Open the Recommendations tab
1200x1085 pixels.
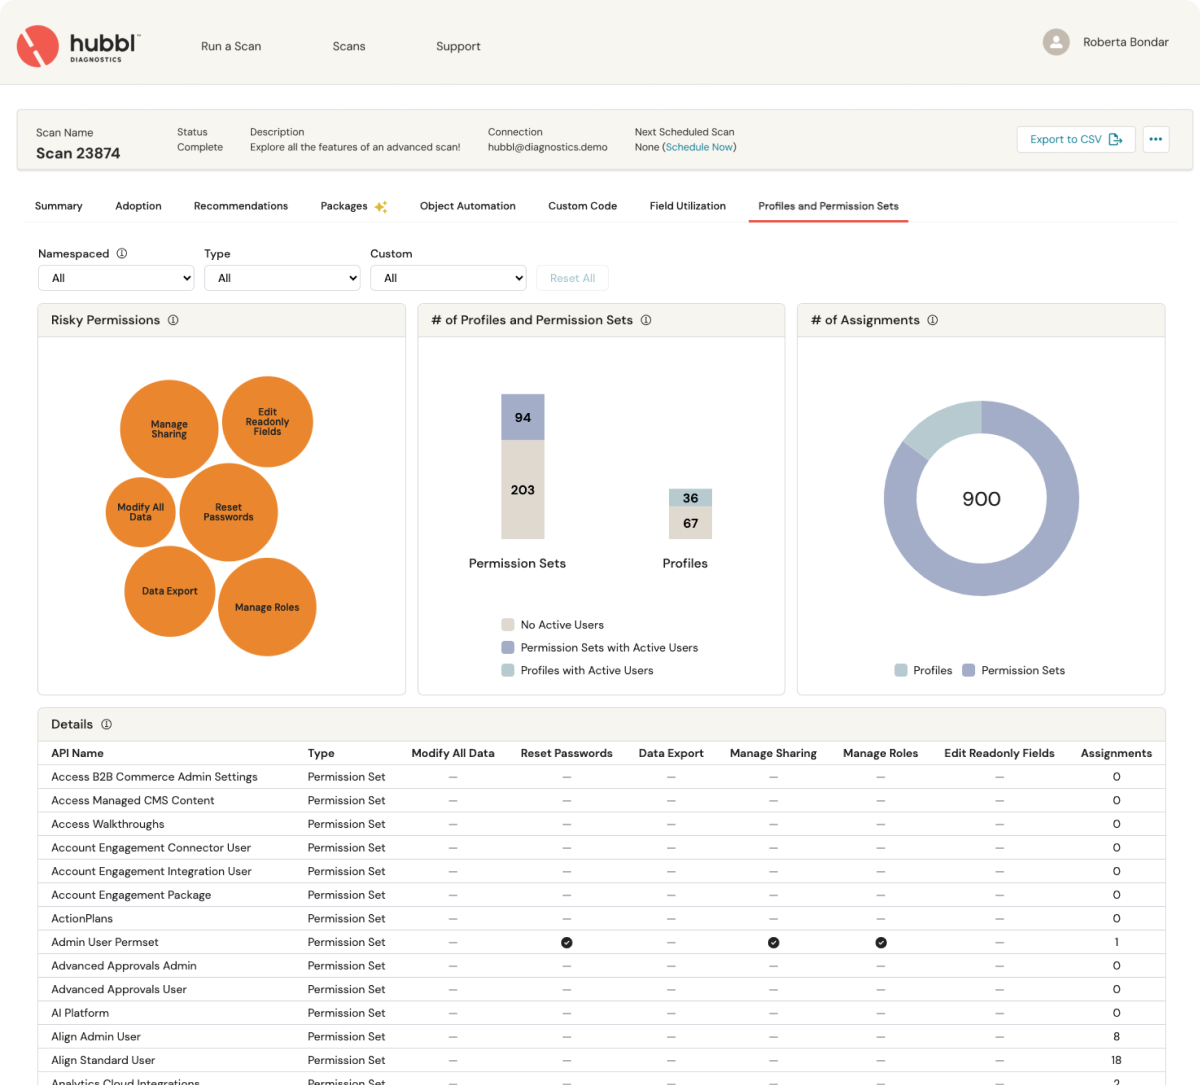241,206
